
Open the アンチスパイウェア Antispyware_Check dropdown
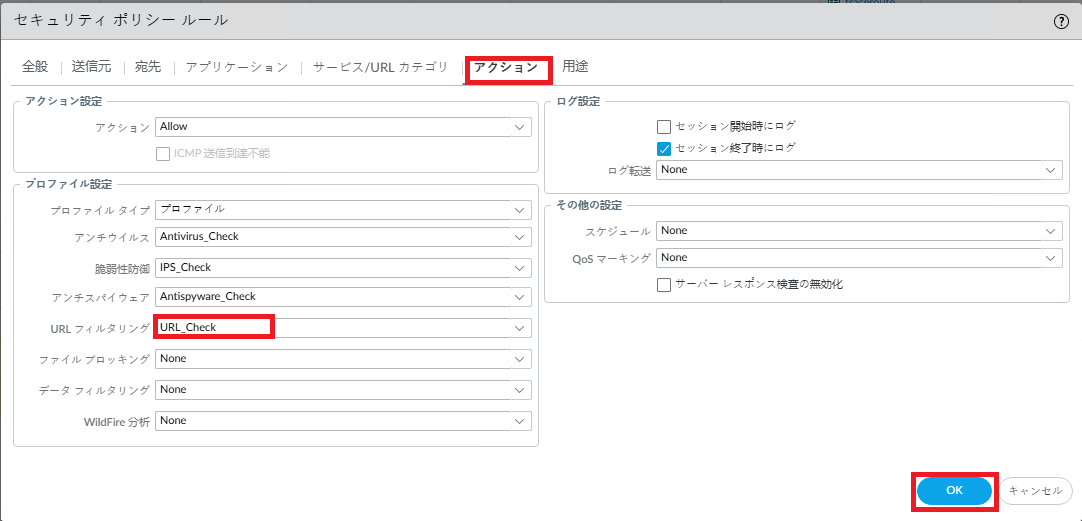[343, 297]
